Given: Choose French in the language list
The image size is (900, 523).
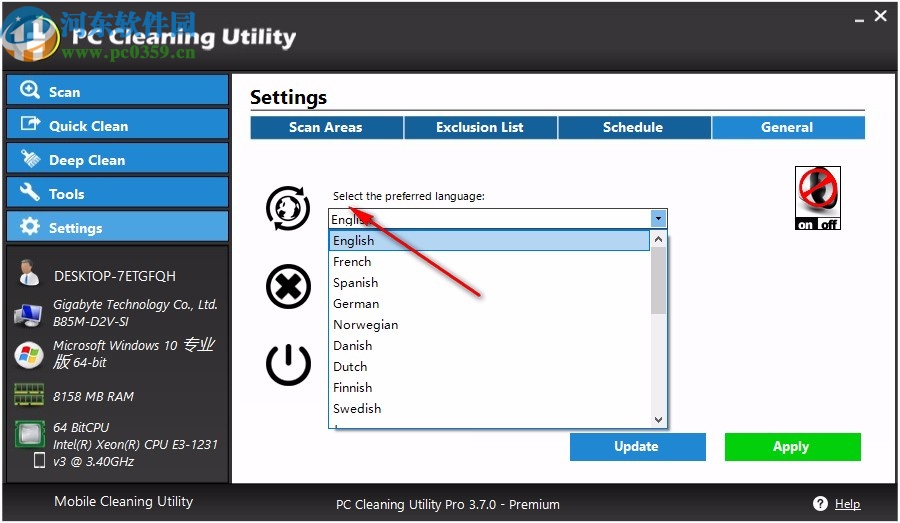Looking at the screenshot, I should (x=490, y=262).
